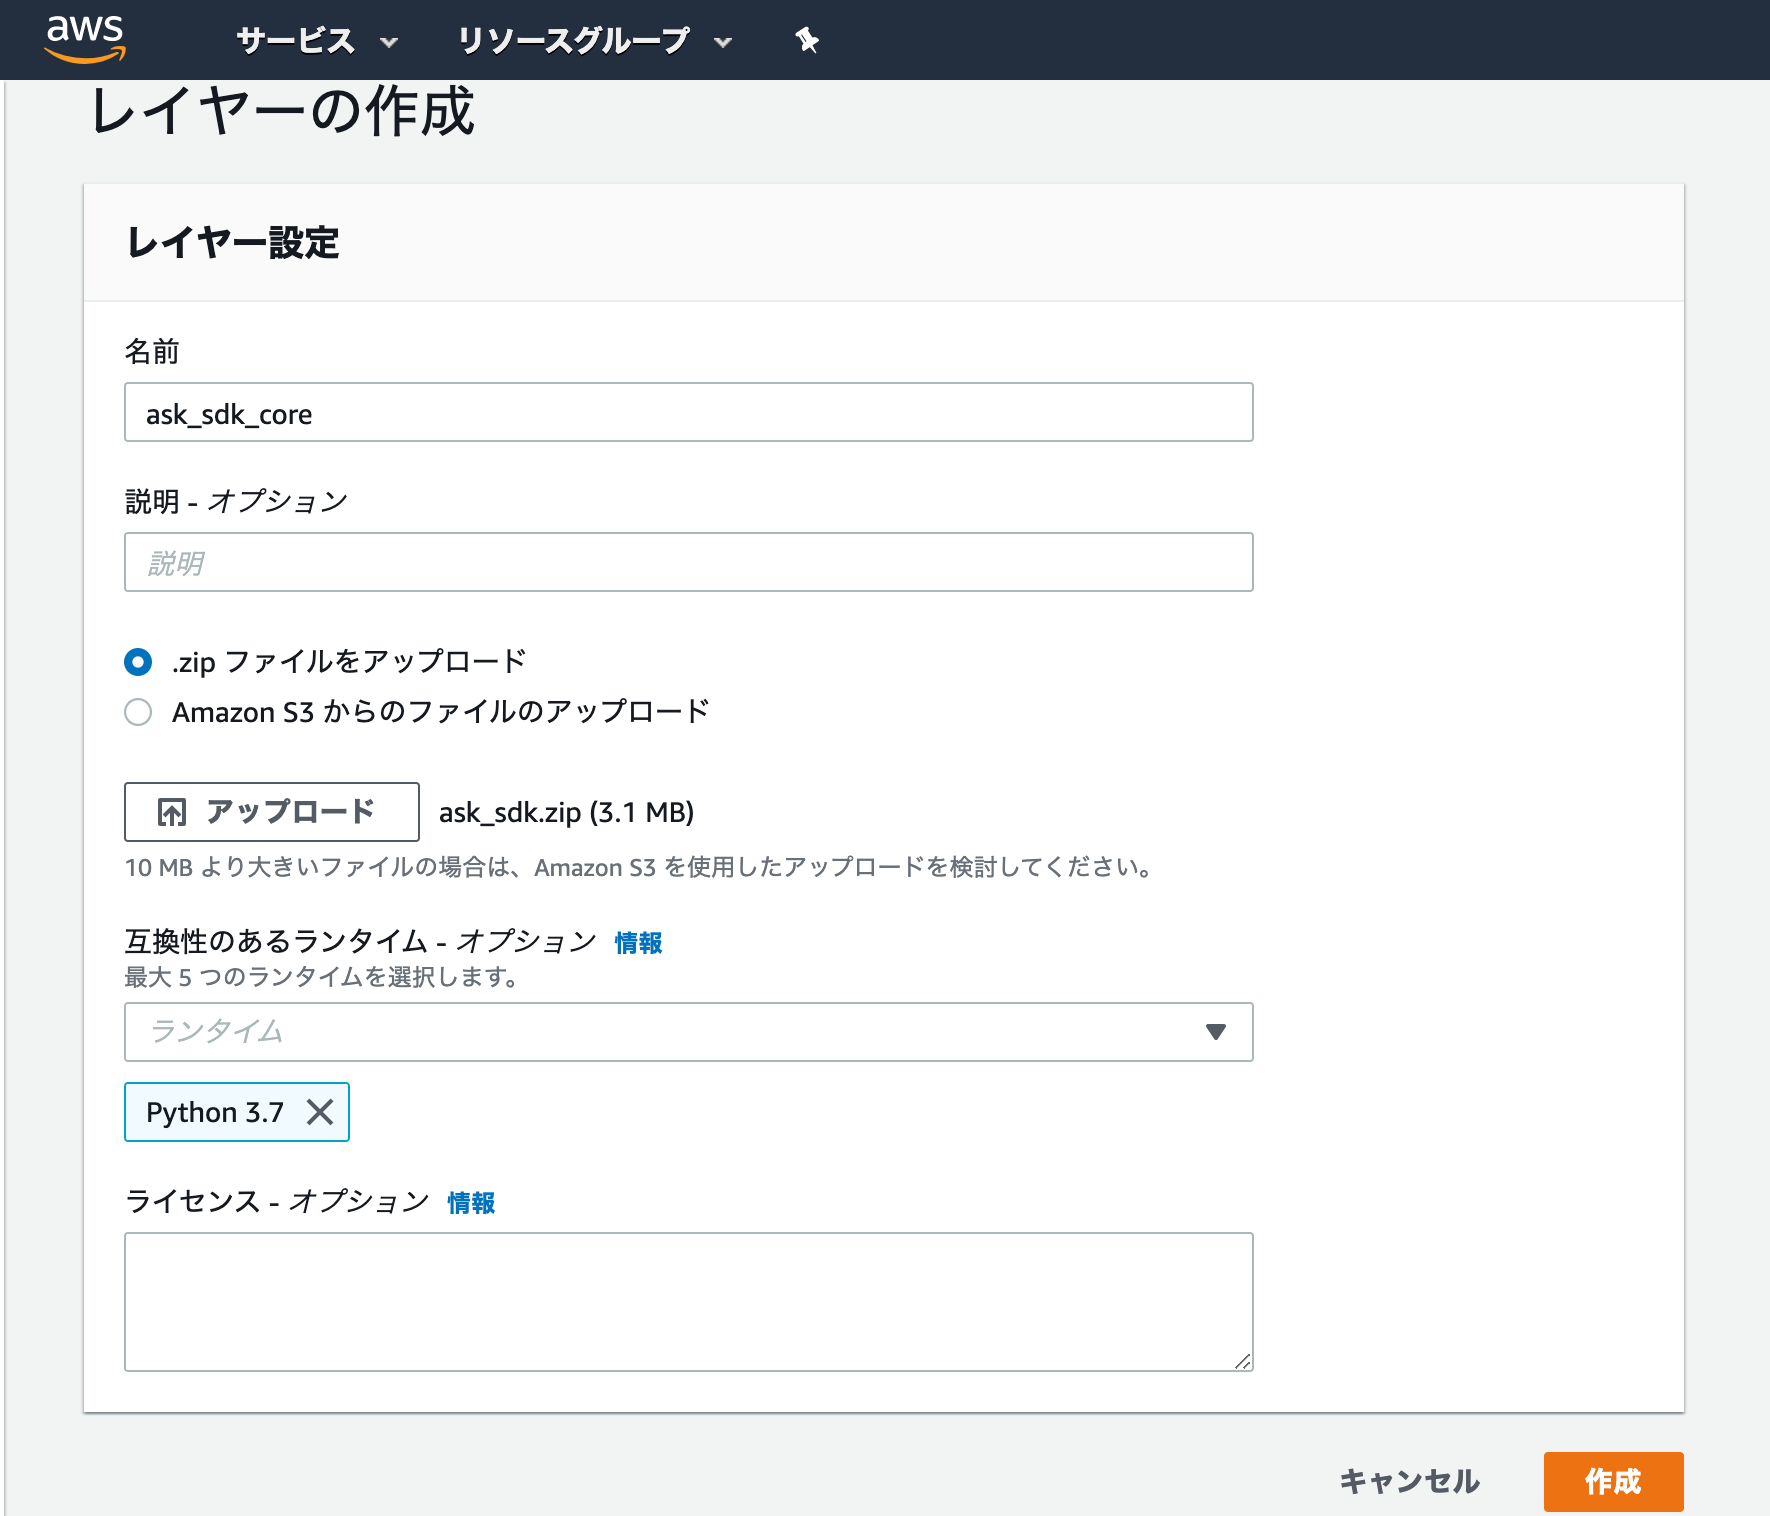
Task: Click inside the 名前 field containing ask_sdk_core
Action: pos(688,412)
